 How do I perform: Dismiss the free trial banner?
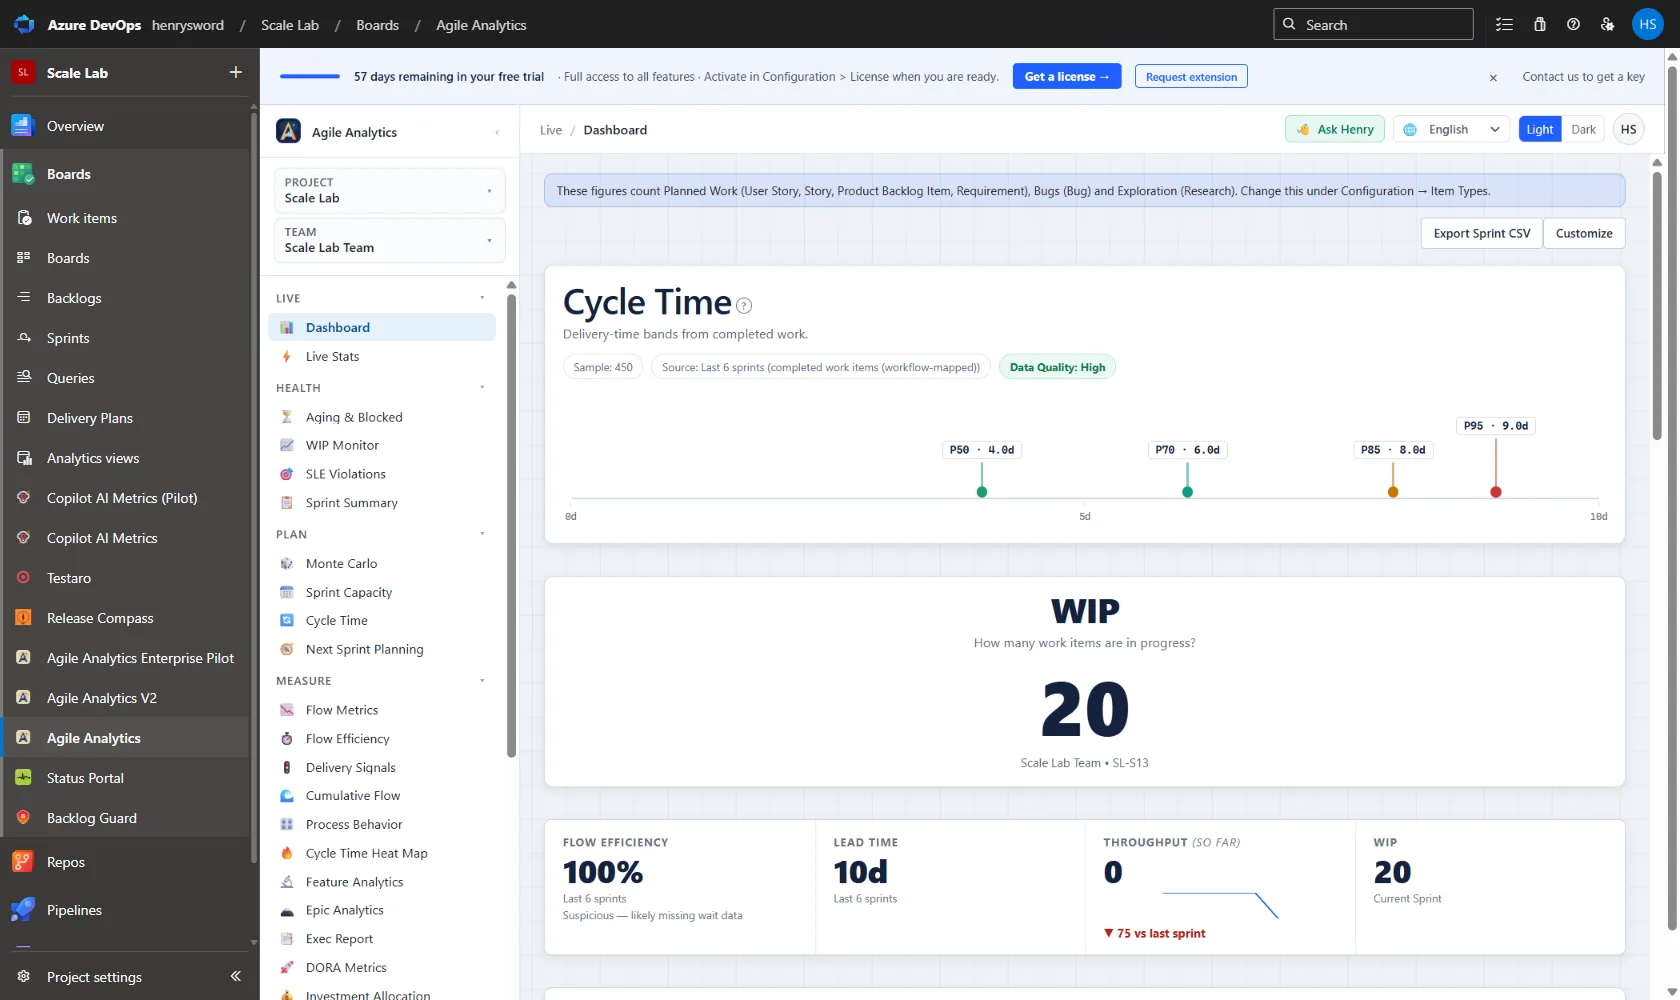click(1493, 77)
